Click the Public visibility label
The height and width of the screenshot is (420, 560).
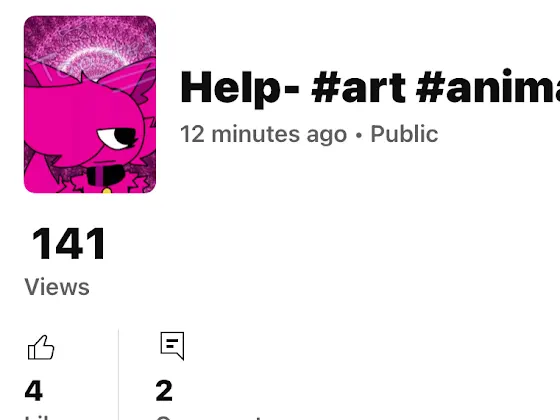coord(404,134)
